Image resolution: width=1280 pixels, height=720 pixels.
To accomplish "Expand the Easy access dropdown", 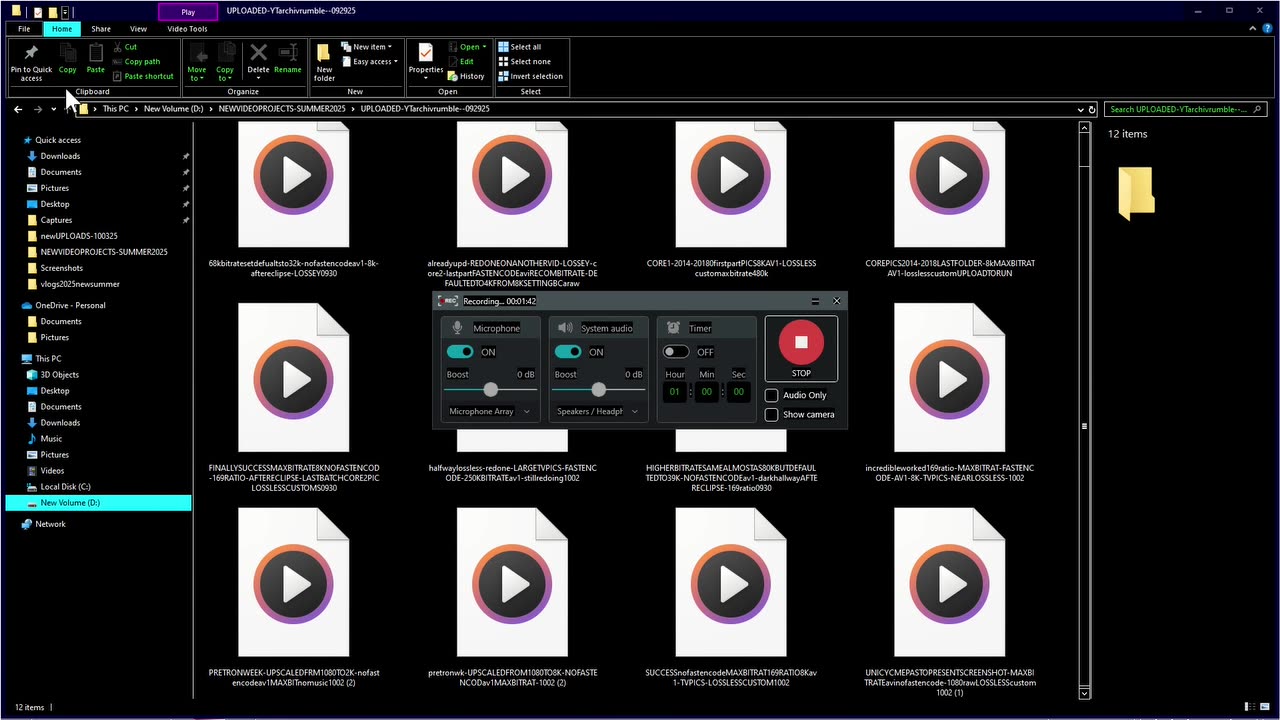I will click(369, 62).
